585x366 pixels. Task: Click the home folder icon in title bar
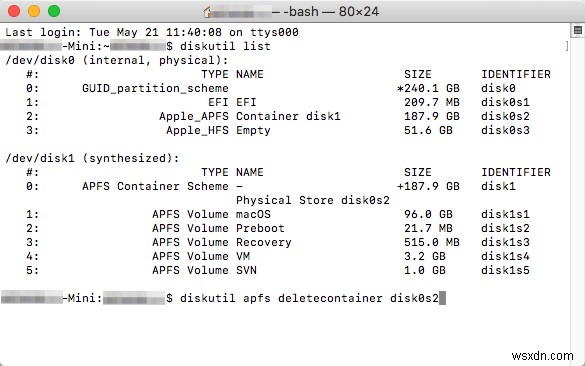coord(207,12)
